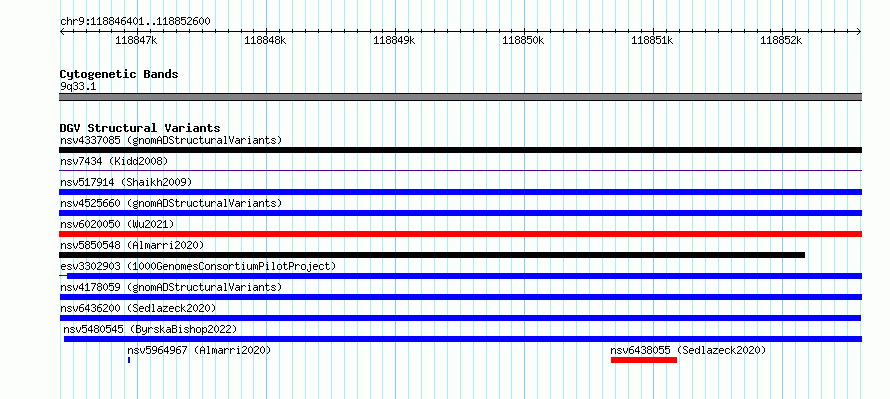Click the nsv4525660 label text

(171, 203)
